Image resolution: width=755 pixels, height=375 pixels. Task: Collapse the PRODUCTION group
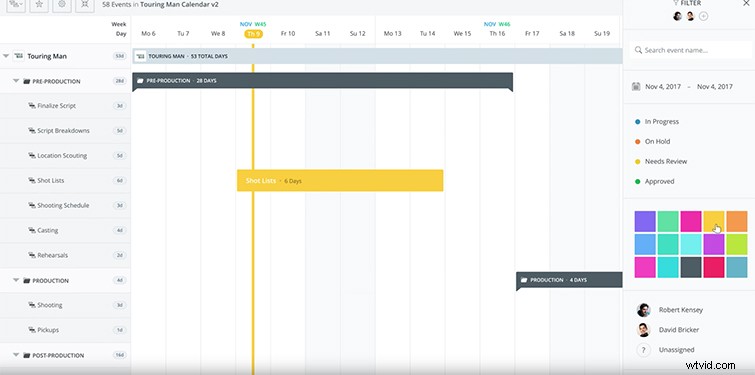(16, 280)
